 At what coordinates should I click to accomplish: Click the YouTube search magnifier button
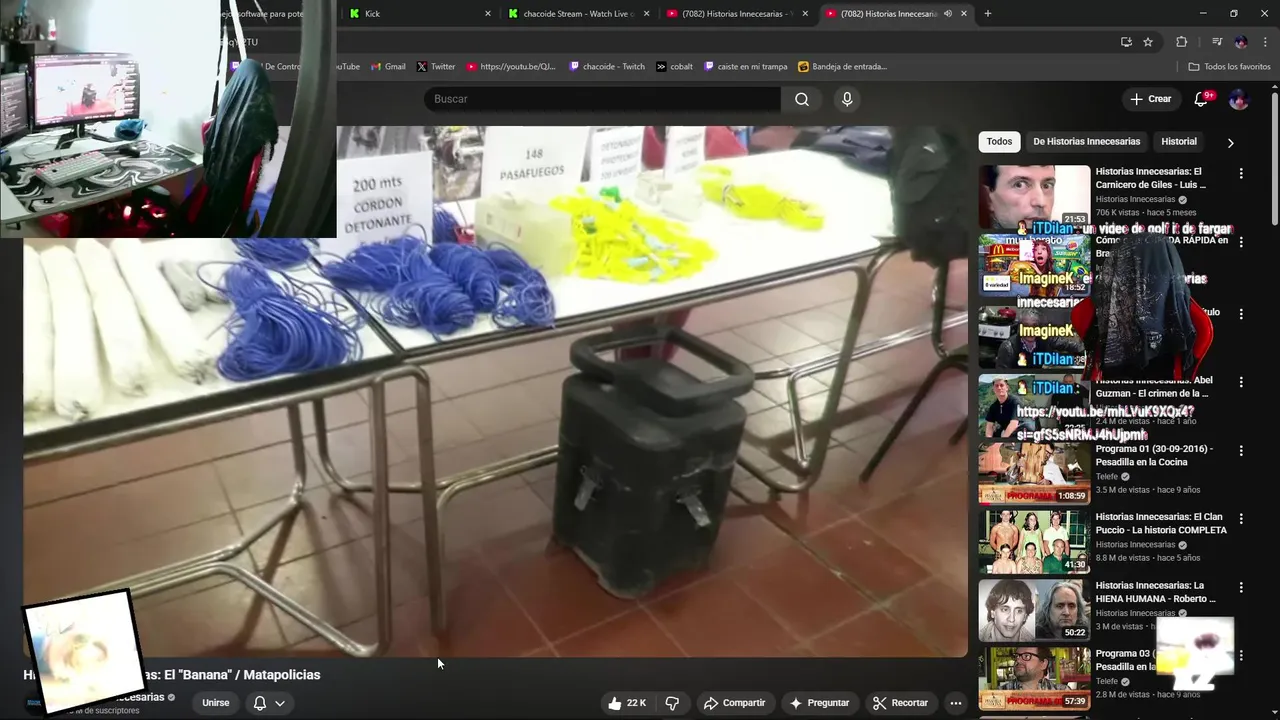coord(802,99)
